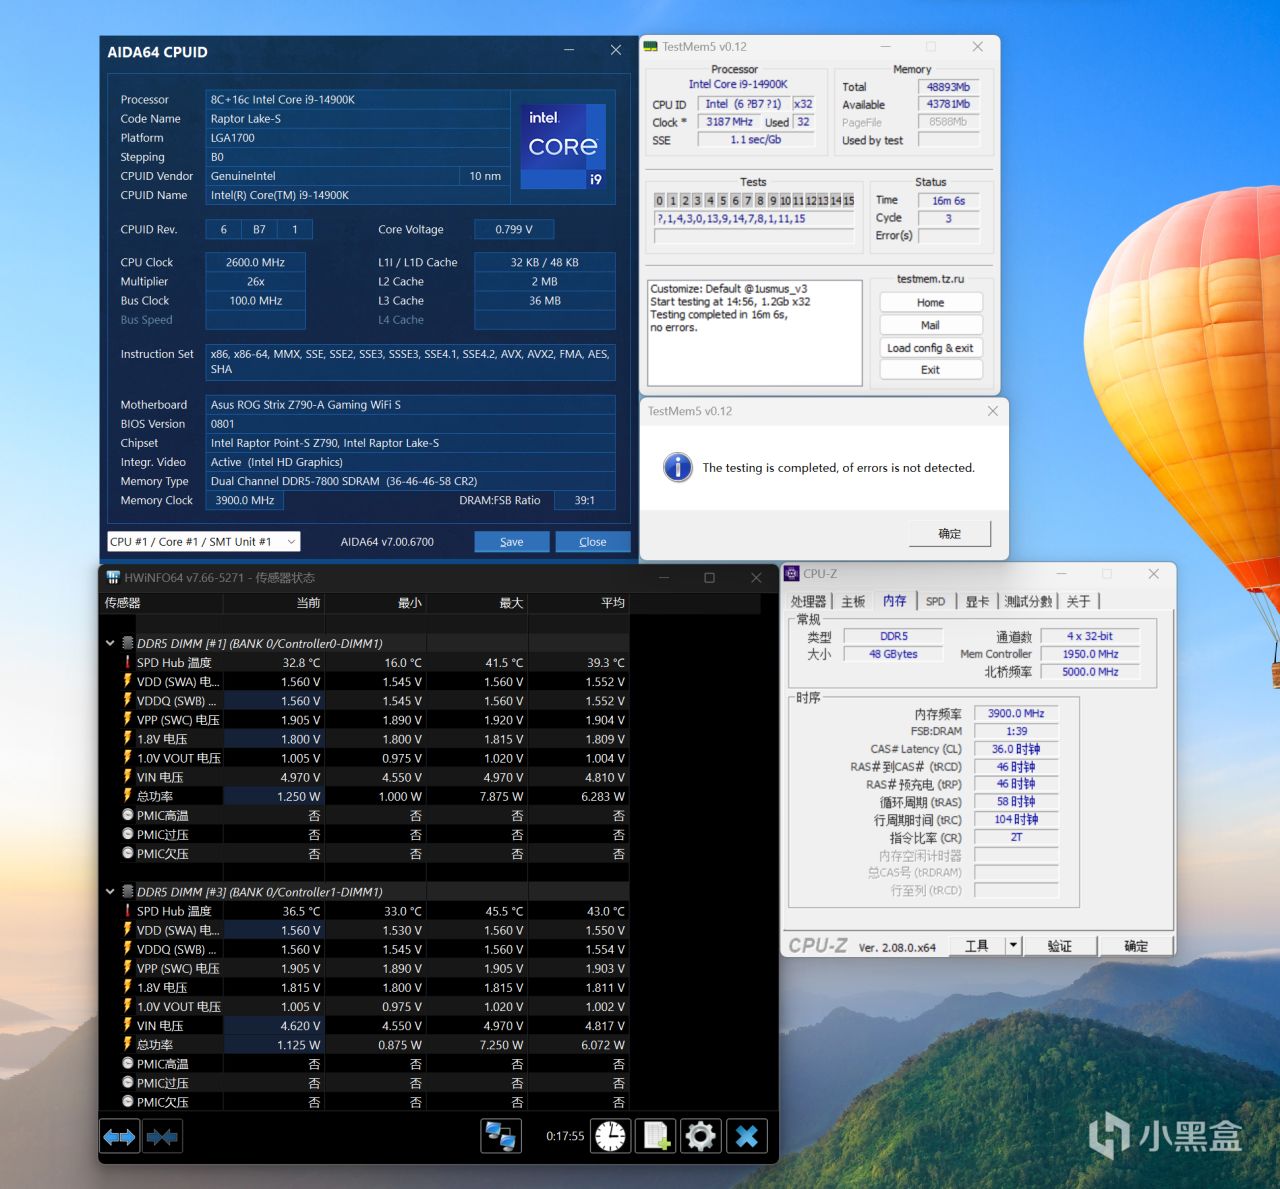Click the log file document icon

pos(656,1136)
